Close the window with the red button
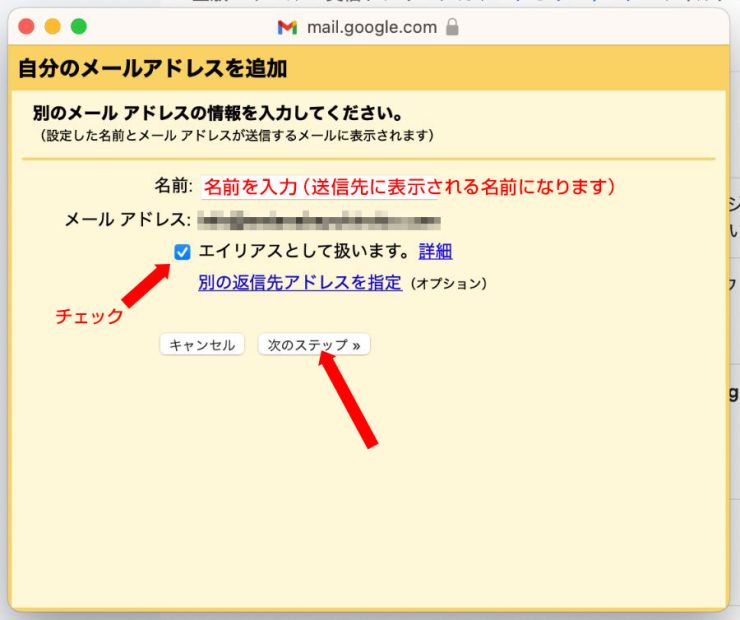Screen dimensions: 740x620 (x=27, y=27)
